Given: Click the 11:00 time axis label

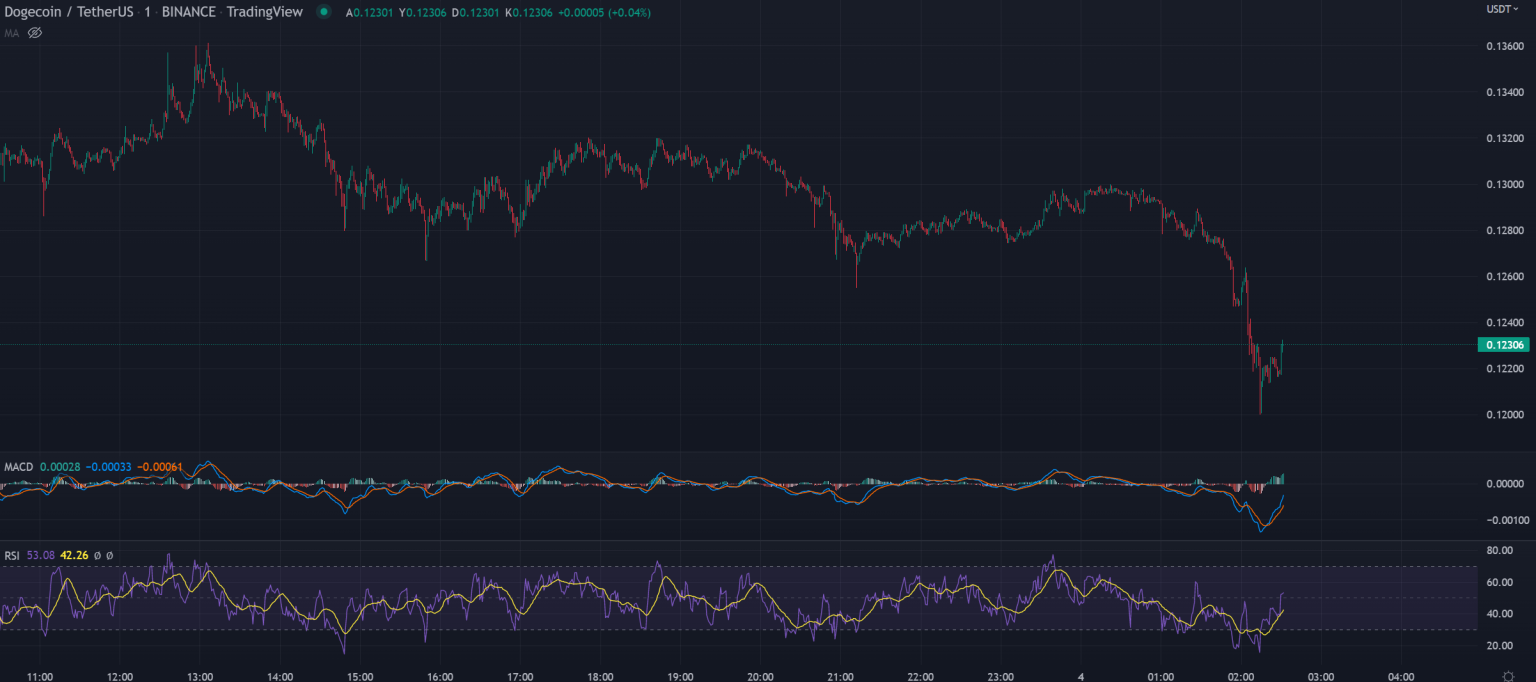Looking at the screenshot, I should click(x=40, y=676).
